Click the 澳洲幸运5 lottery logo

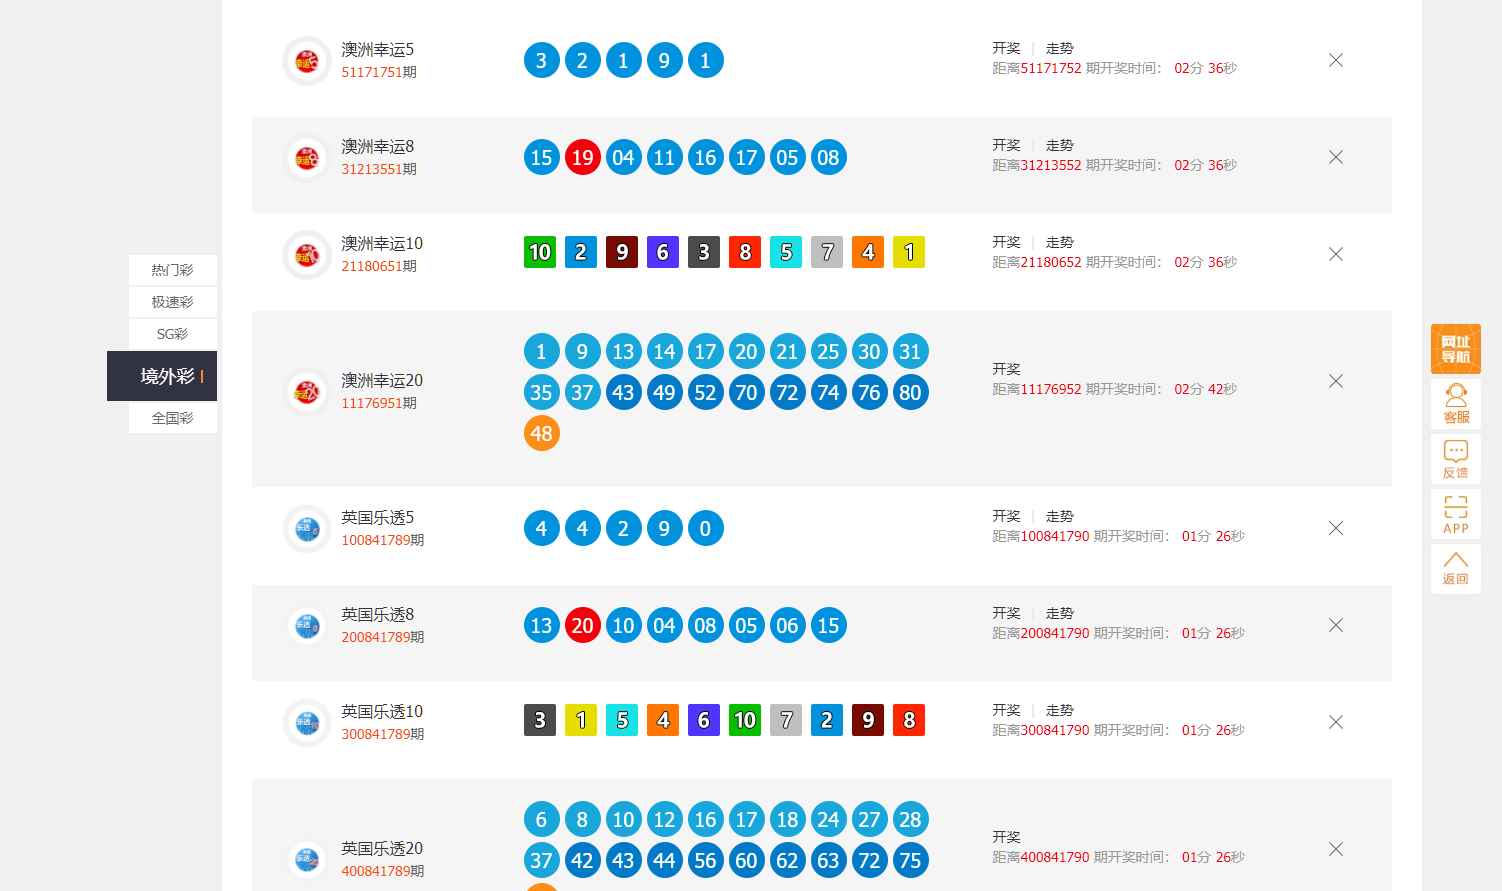pos(307,61)
